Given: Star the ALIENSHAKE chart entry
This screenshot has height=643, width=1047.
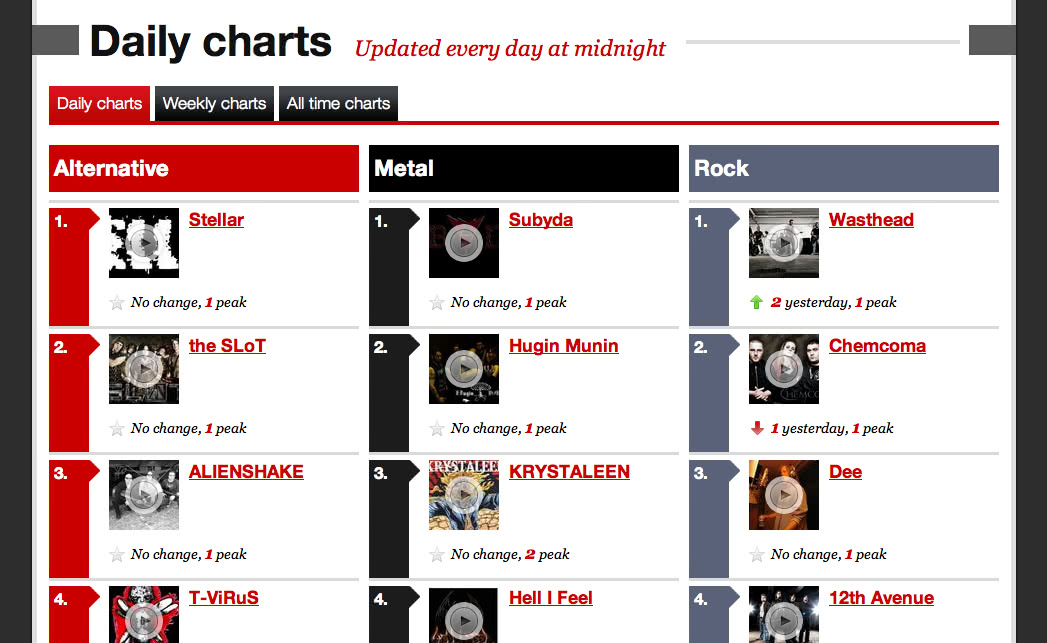Looking at the screenshot, I should pos(117,554).
